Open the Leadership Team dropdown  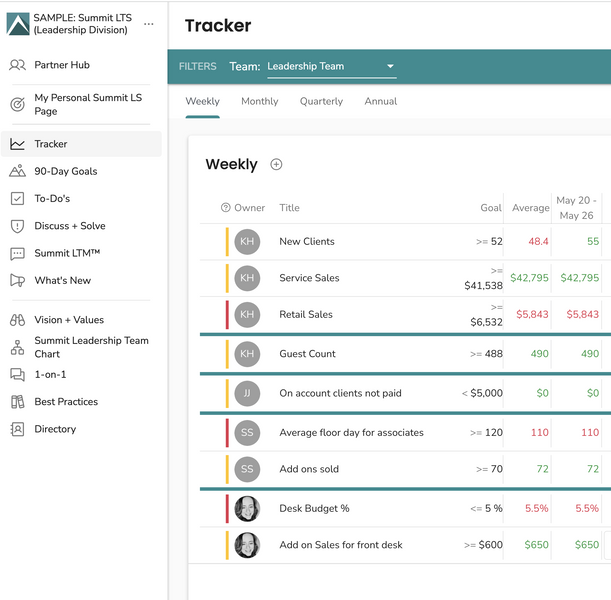click(x=332, y=67)
